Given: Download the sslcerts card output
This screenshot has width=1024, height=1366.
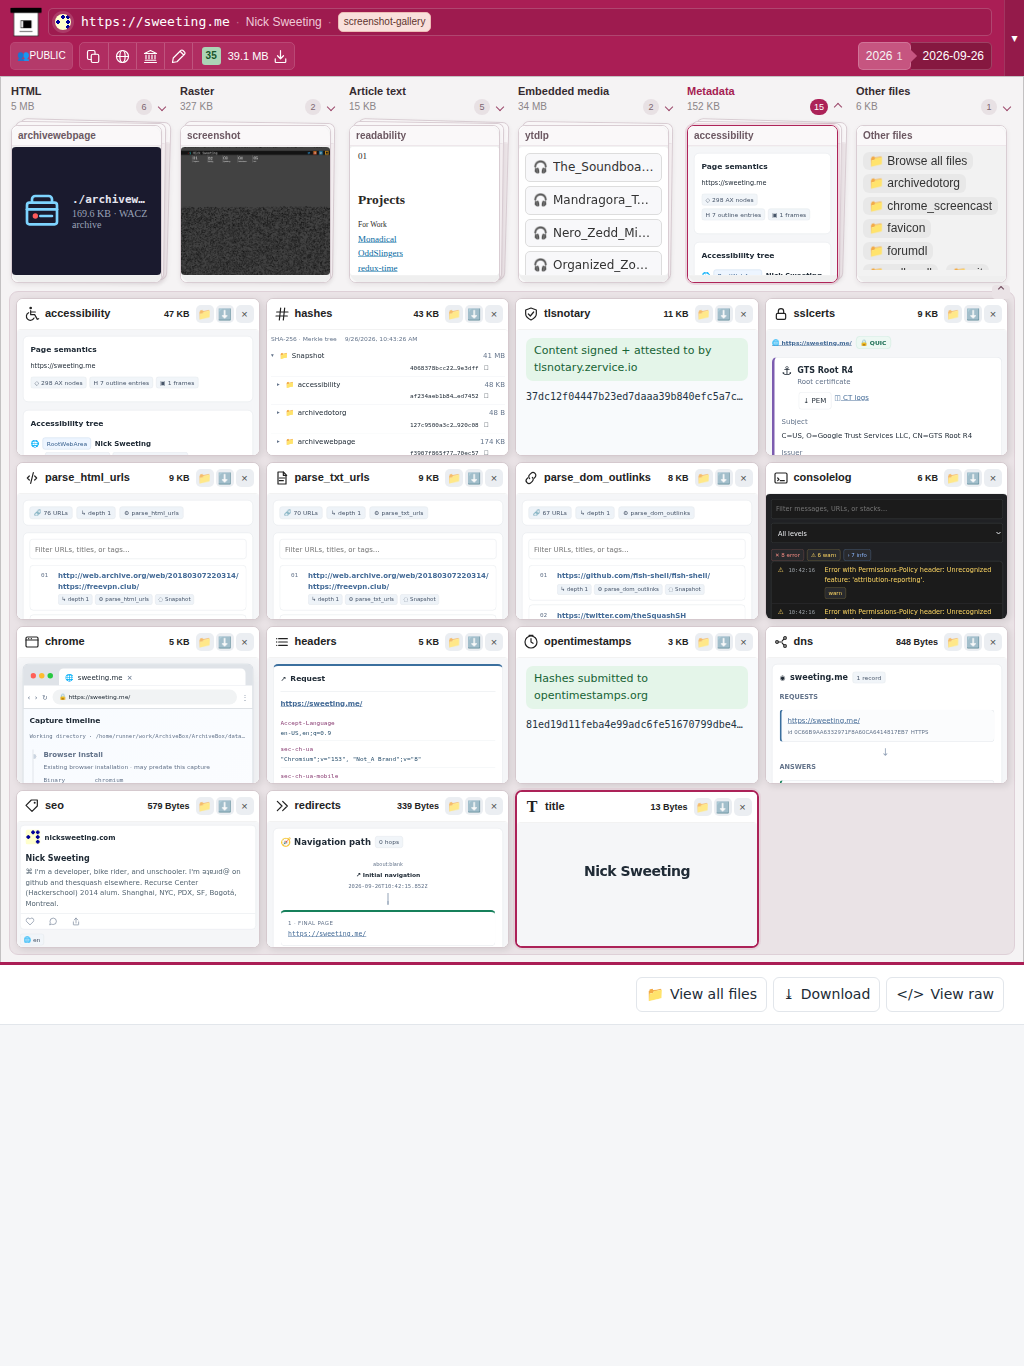Looking at the screenshot, I should 973,314.
